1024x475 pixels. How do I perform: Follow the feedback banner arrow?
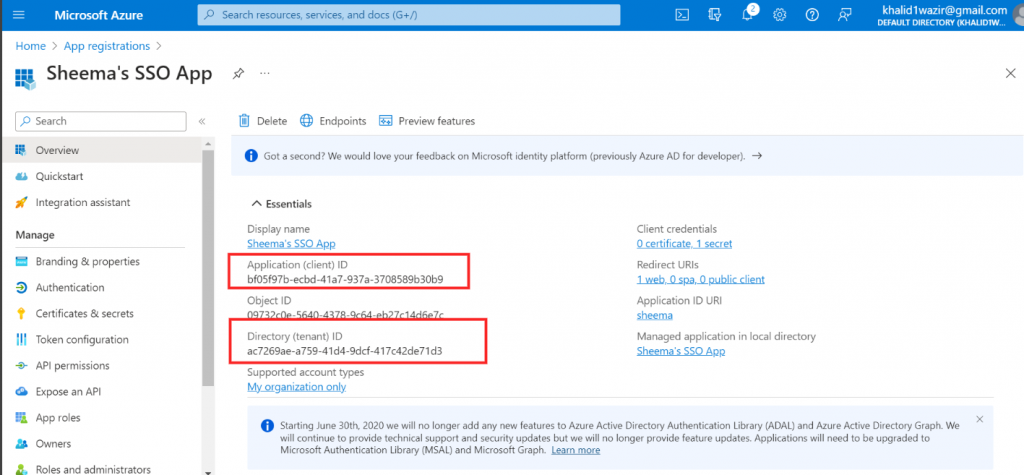coord(757,156)
